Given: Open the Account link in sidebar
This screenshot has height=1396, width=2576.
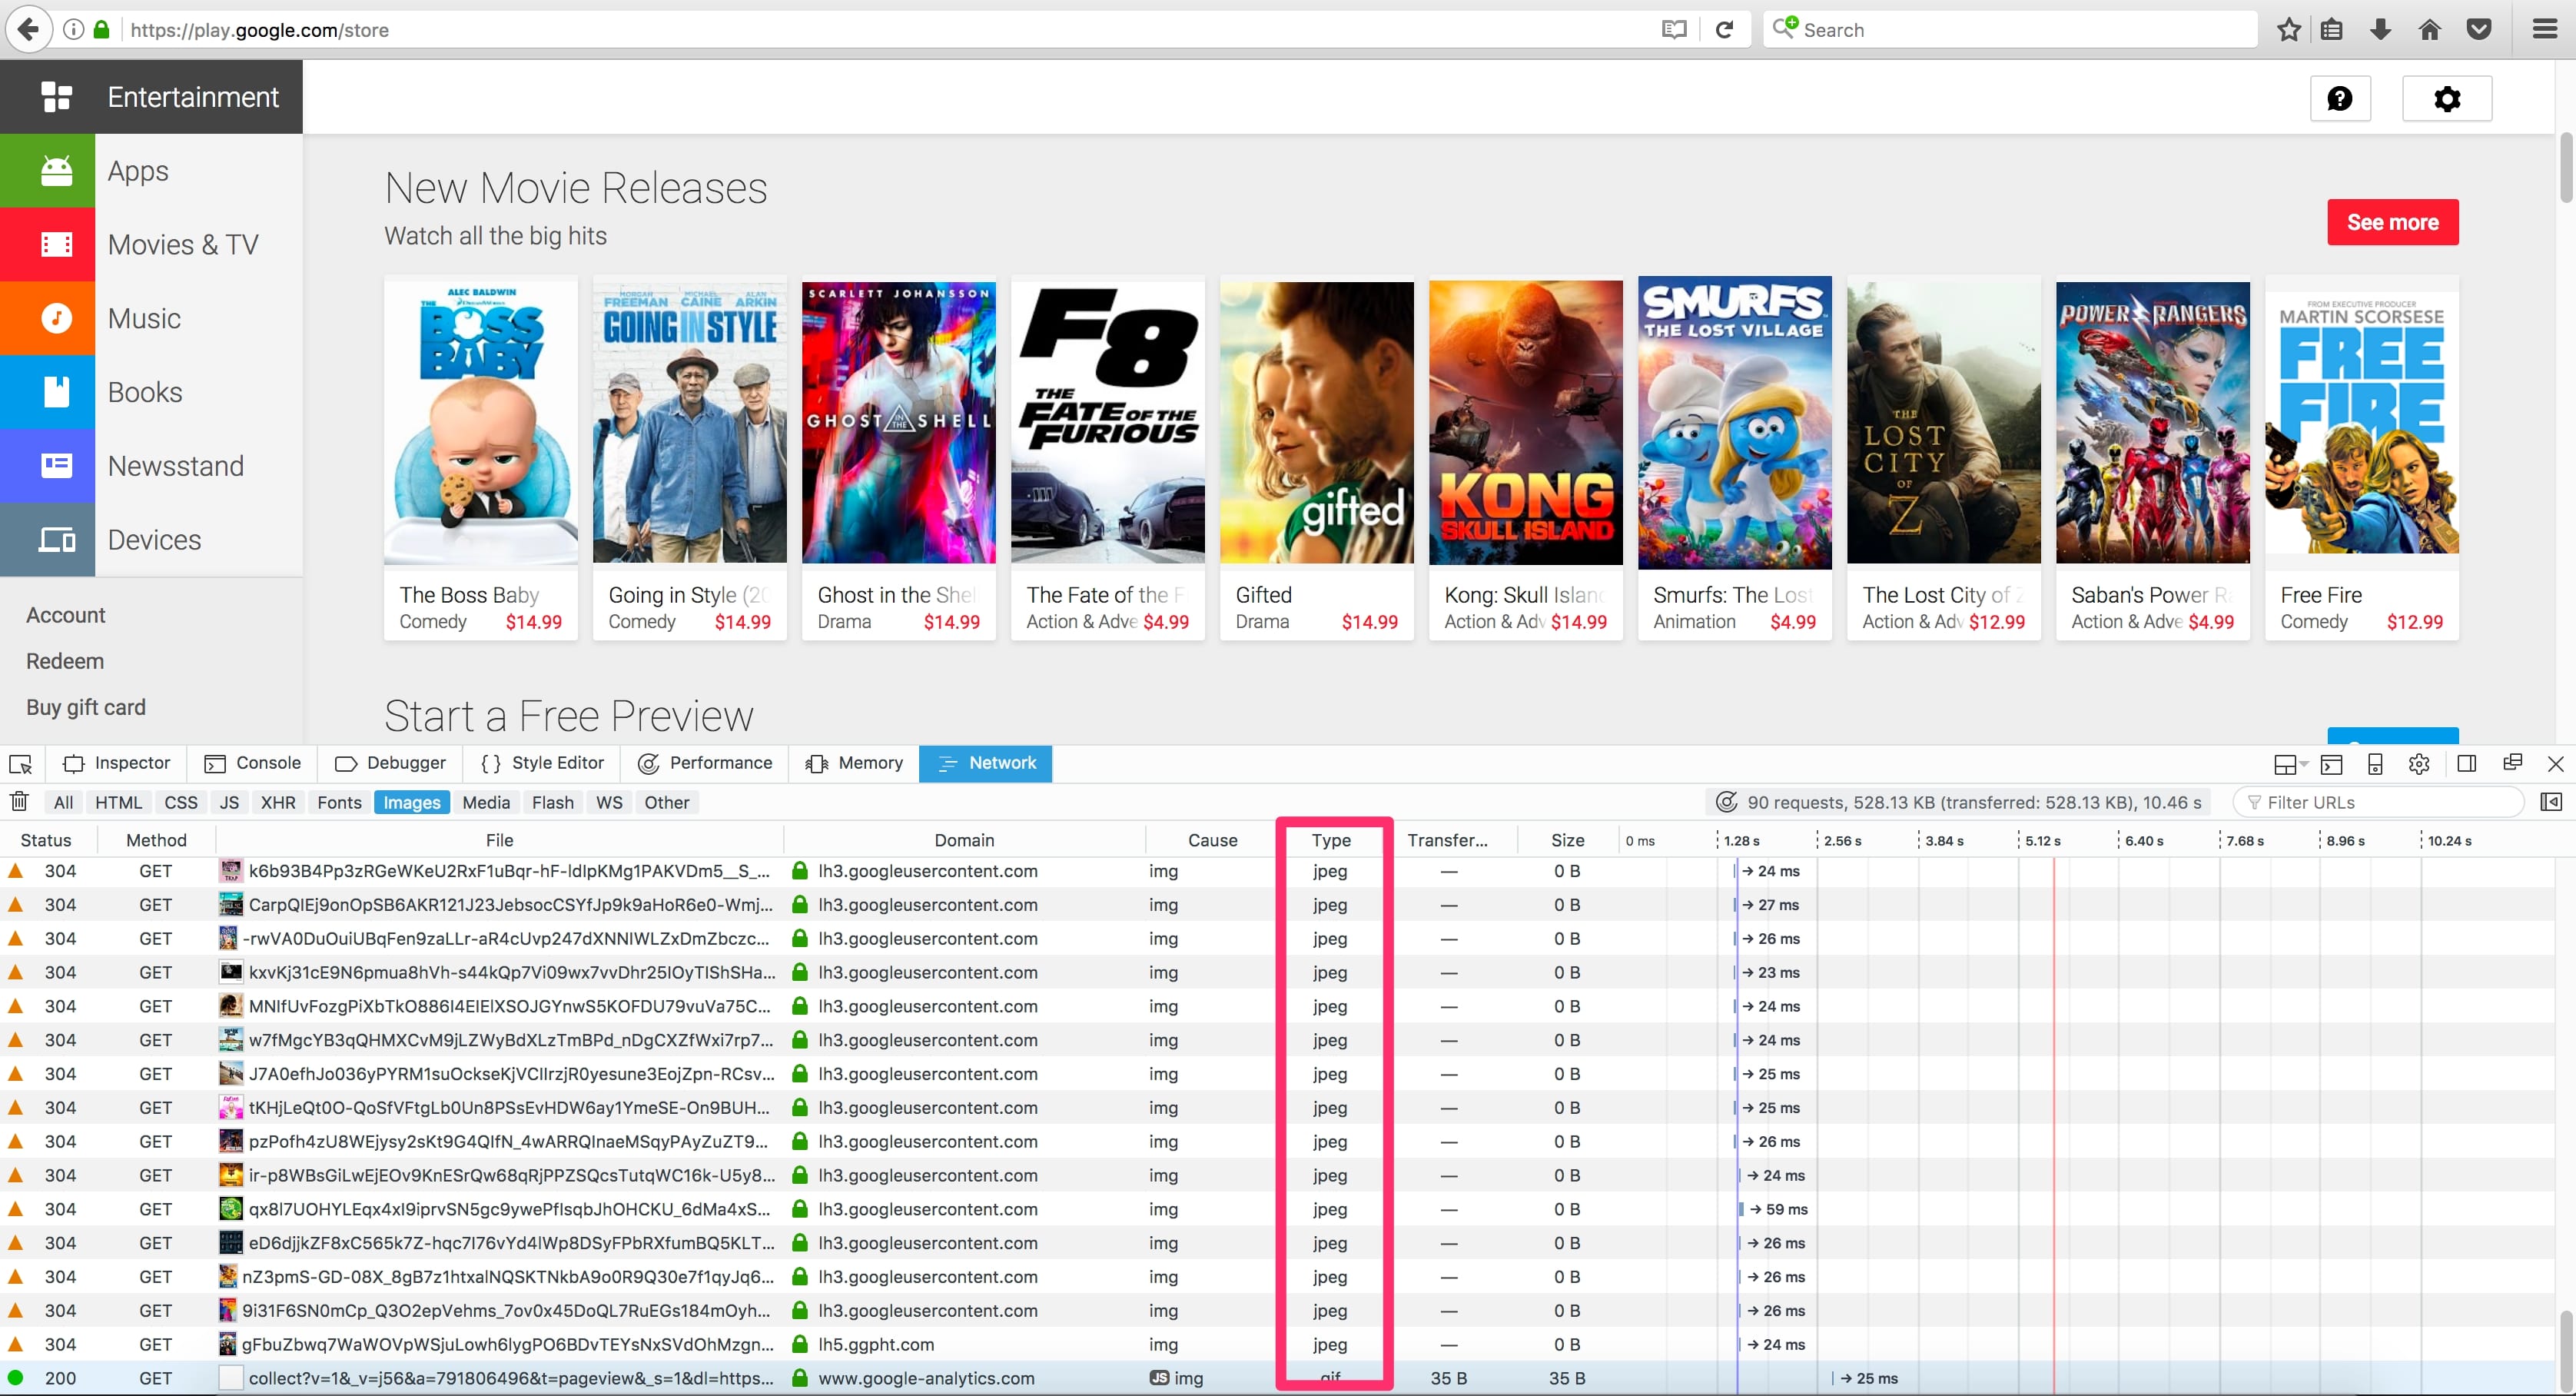Looking at the screenshot, I should pyautogui.click(x=65, y=615).
